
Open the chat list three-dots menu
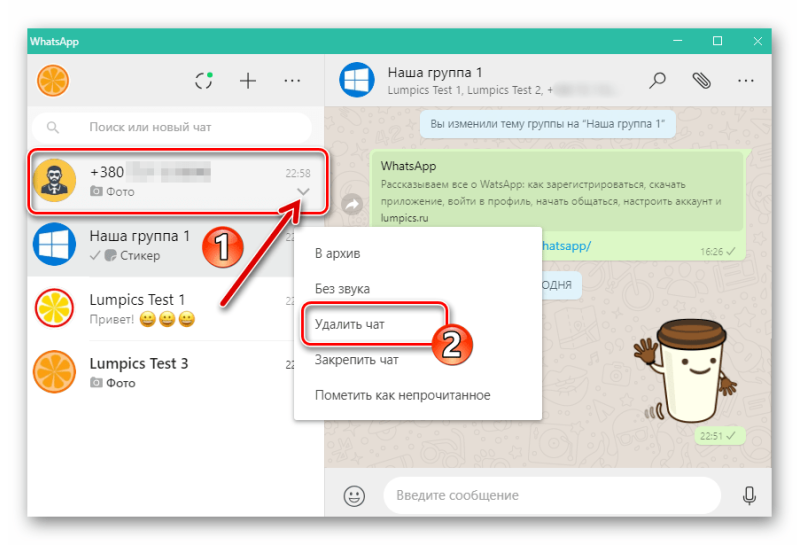292,81
